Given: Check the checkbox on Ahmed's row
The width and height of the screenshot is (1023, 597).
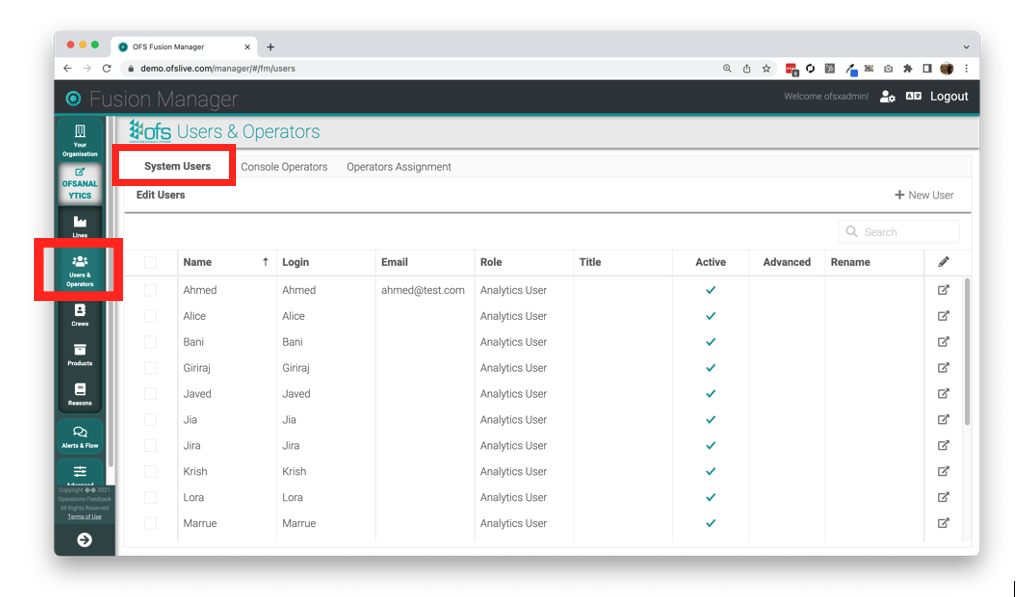Looking at the screenshot, I should (151, 290).
